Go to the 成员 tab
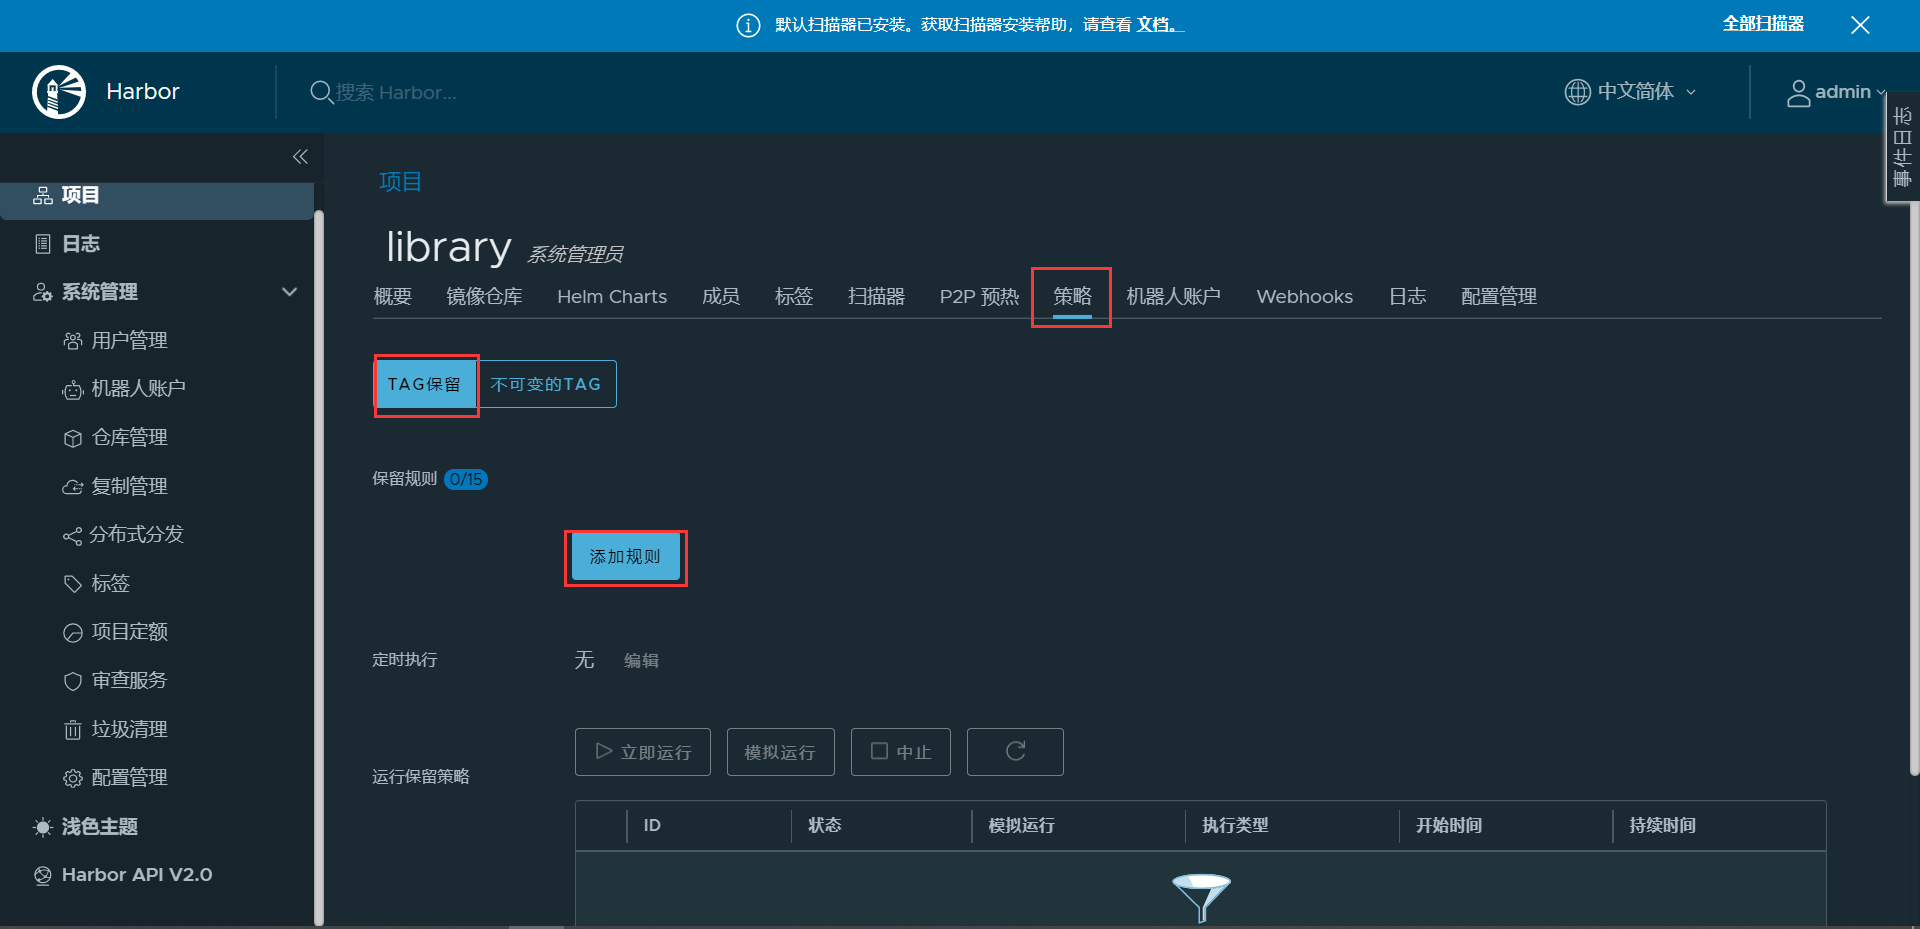 (721, 296)
